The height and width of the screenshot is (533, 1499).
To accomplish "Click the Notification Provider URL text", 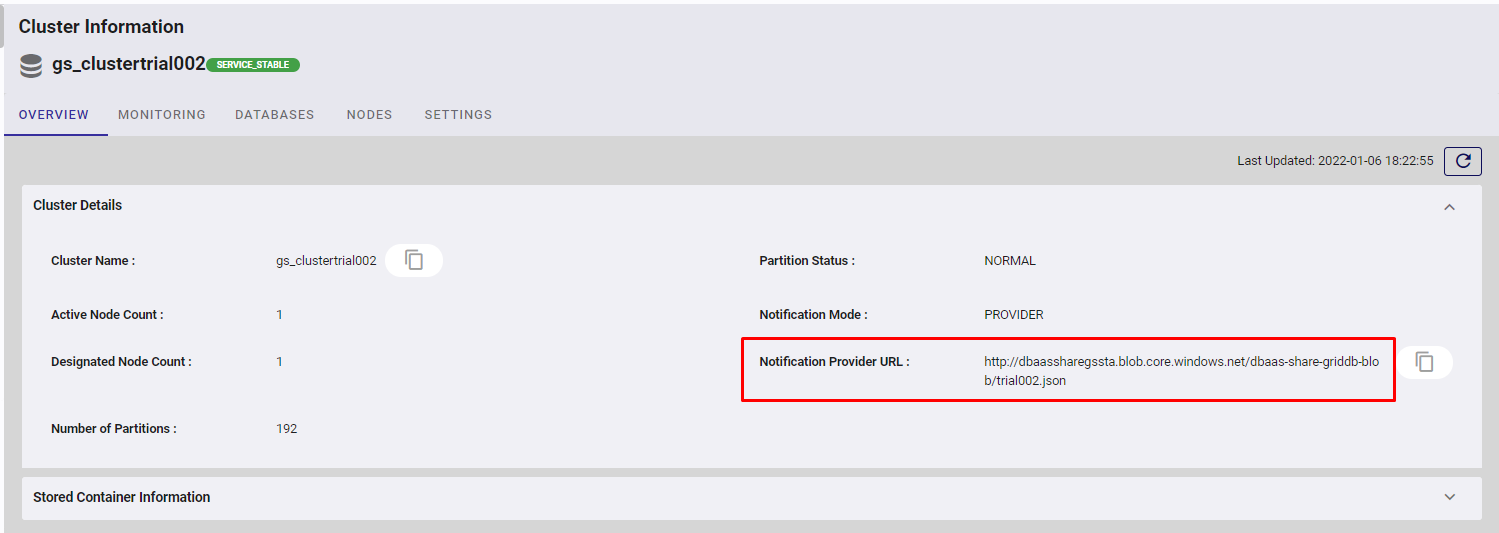I will (1181, 371).
